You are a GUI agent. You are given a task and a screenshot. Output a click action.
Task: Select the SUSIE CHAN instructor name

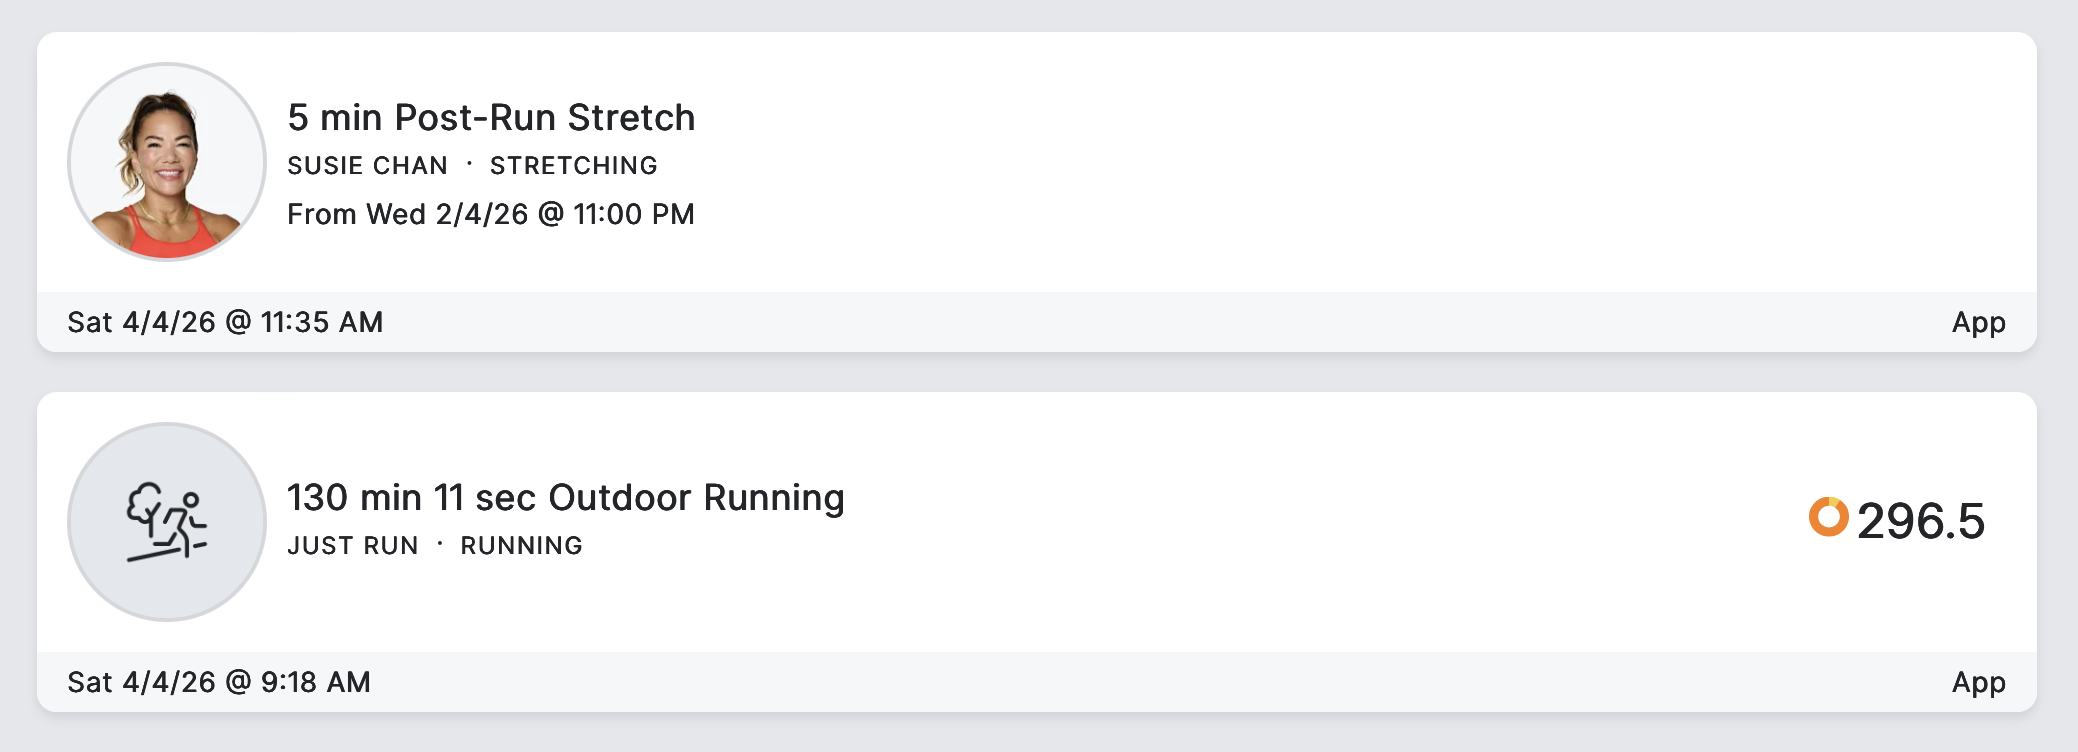click(367, 166)
